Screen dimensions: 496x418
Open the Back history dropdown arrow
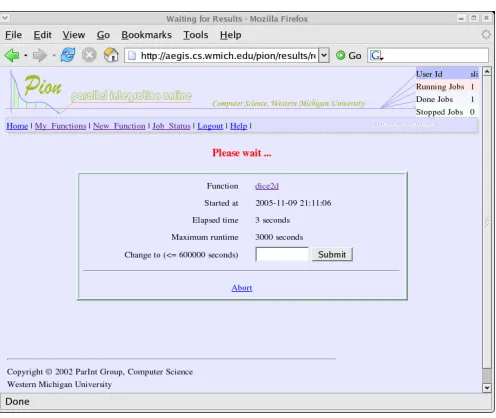(x=26, y=56)
